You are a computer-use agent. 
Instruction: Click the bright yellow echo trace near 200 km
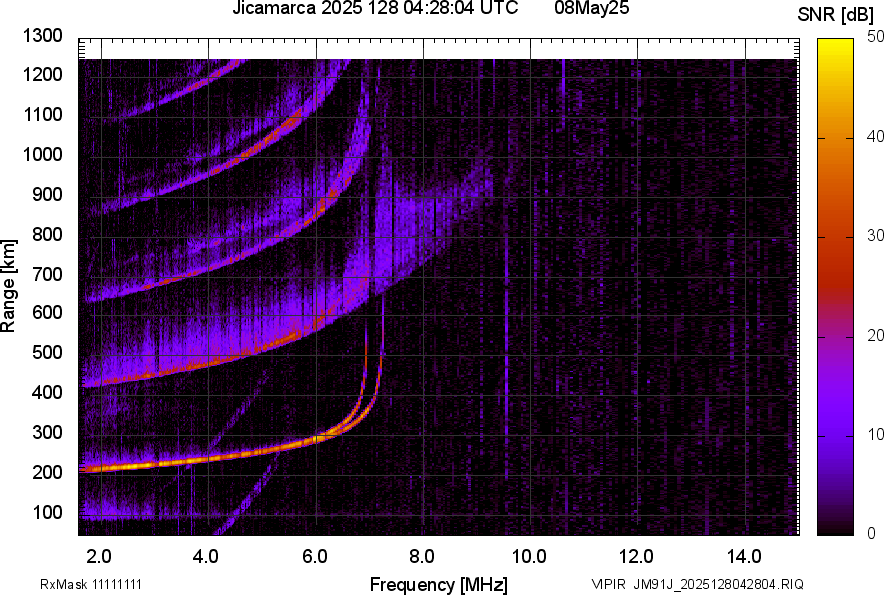pyautogui.click(x=130, y=466)
